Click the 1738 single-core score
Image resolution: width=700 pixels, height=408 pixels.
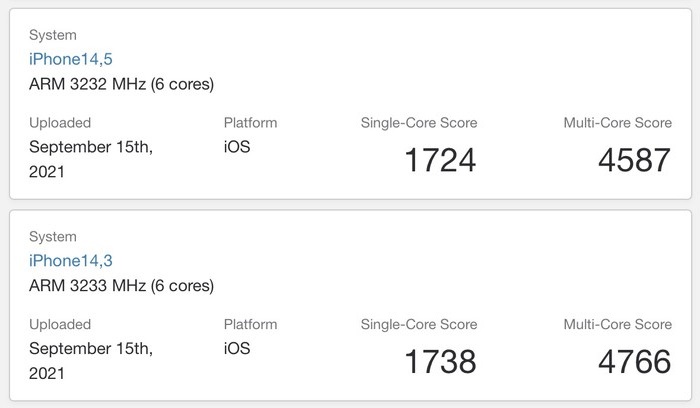pos(440,362)
